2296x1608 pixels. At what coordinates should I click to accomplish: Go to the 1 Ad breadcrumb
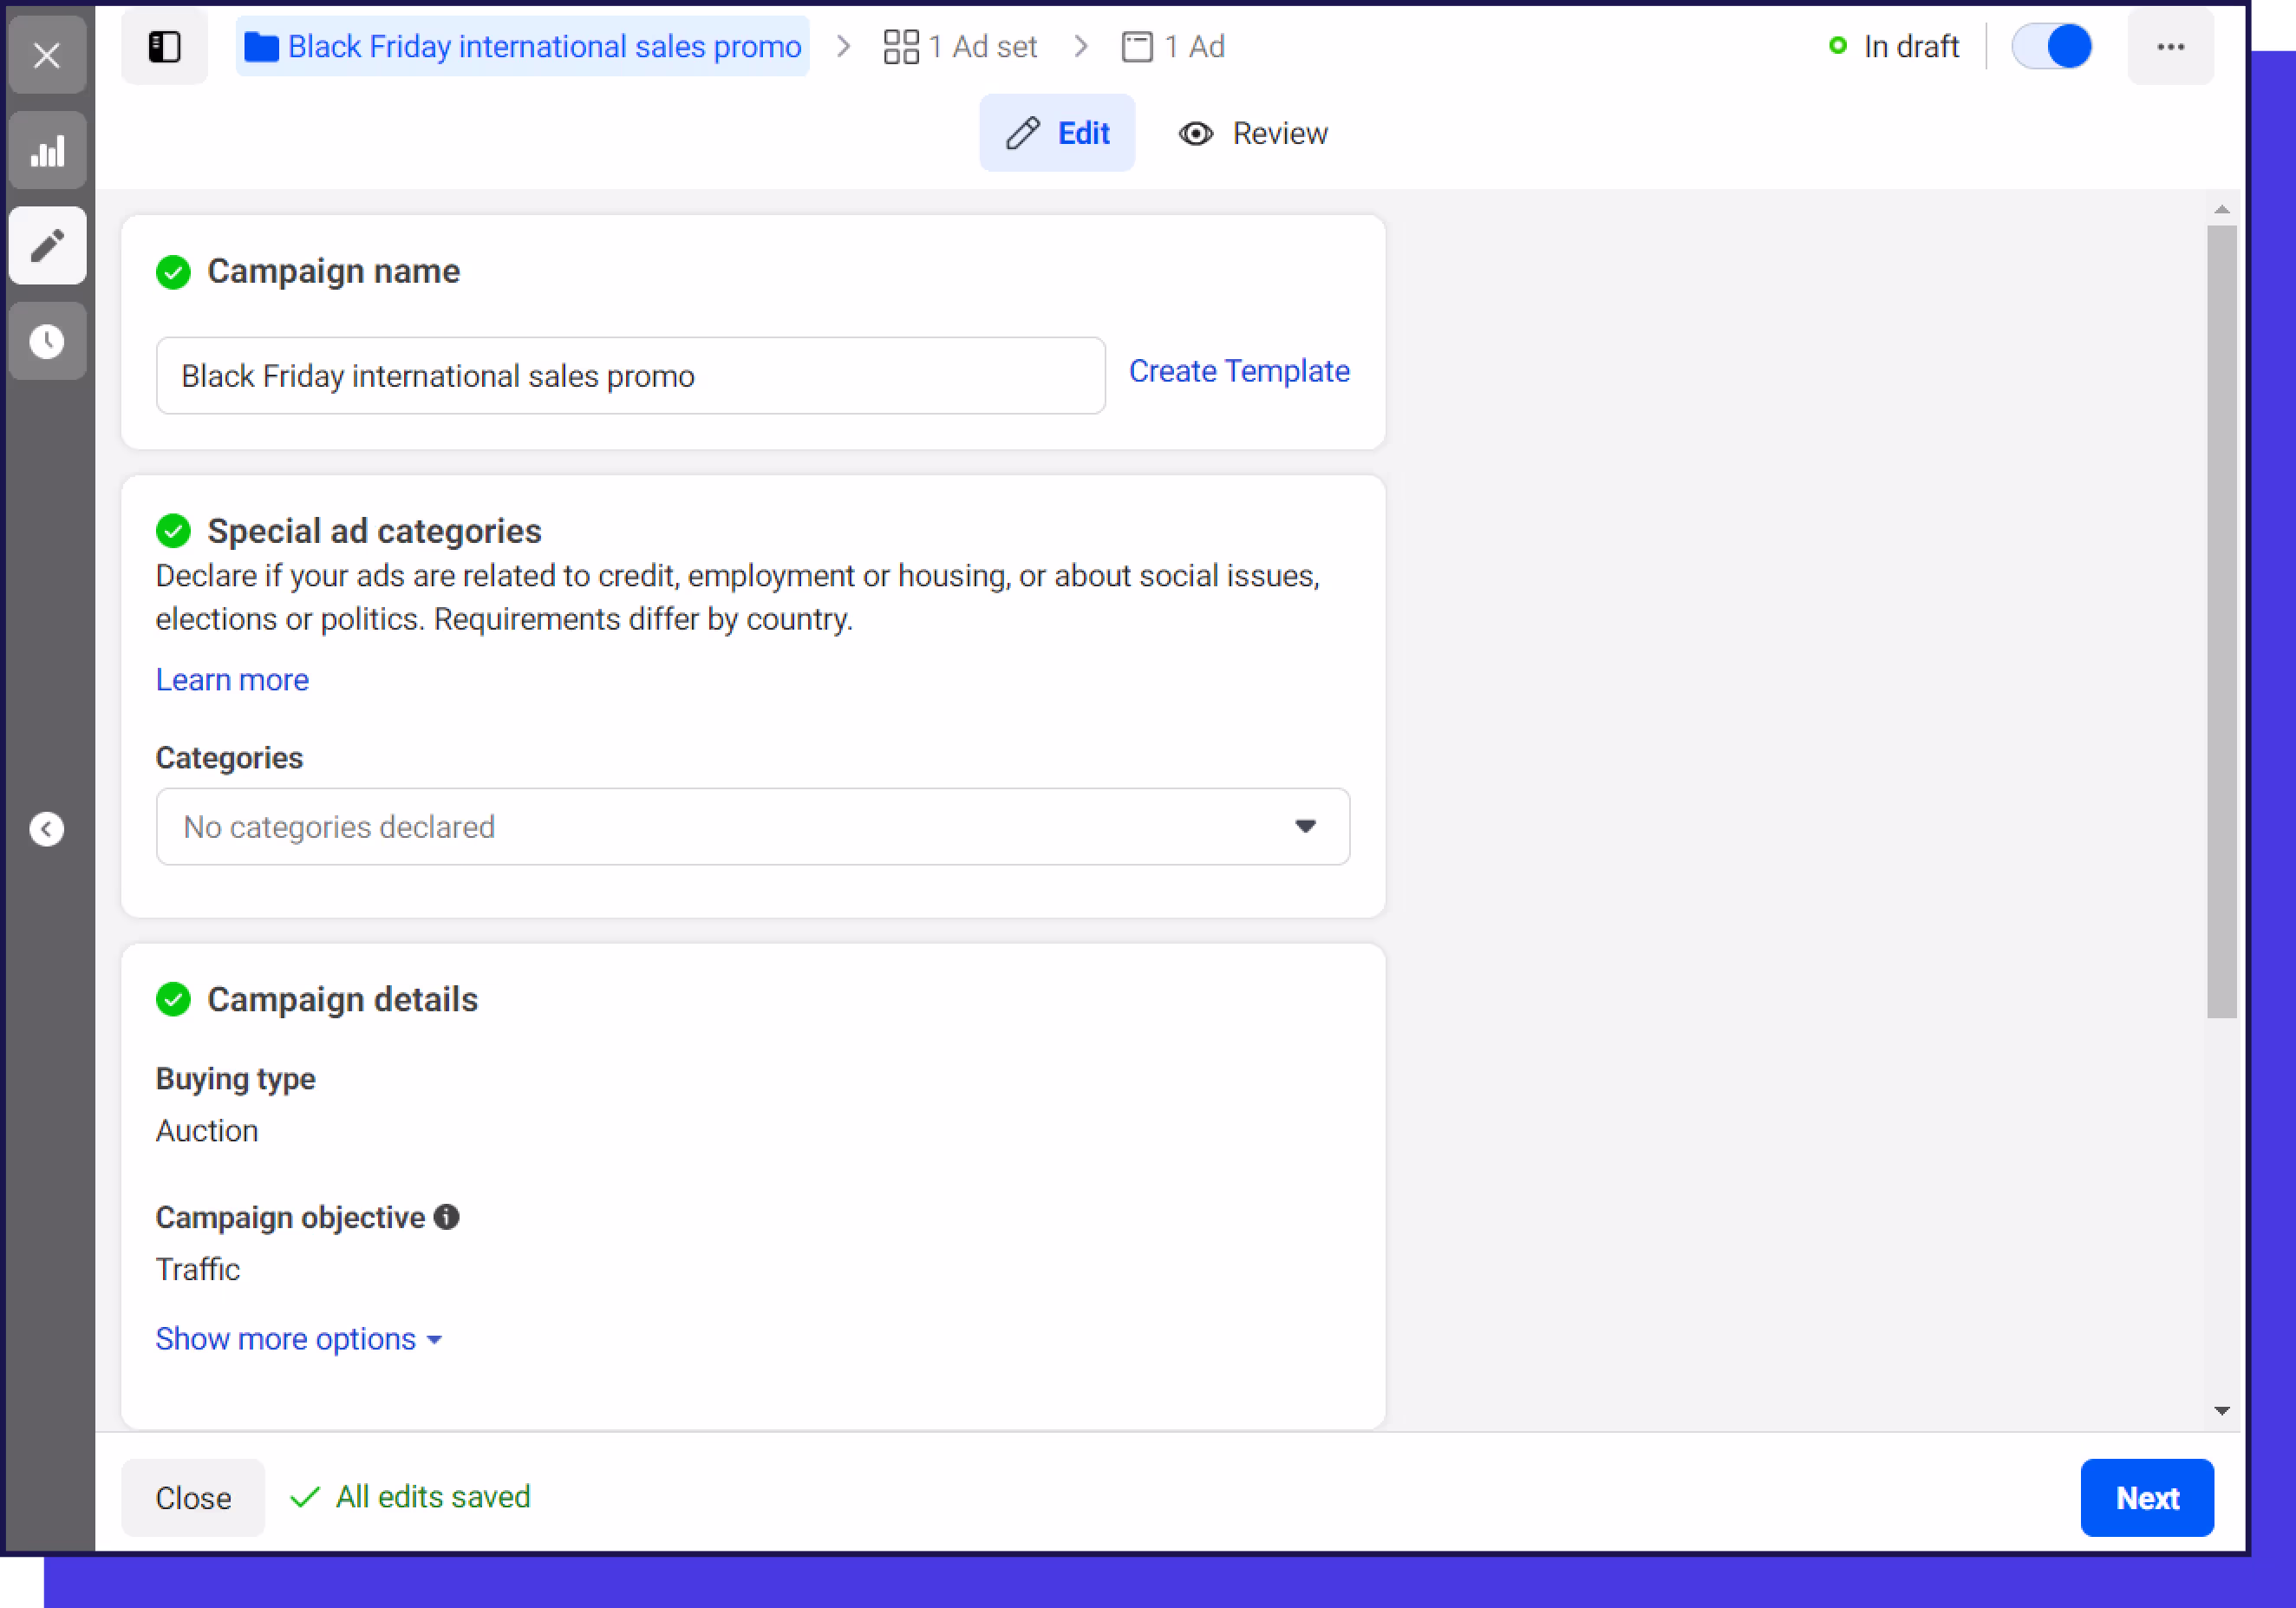(1173, 46)
